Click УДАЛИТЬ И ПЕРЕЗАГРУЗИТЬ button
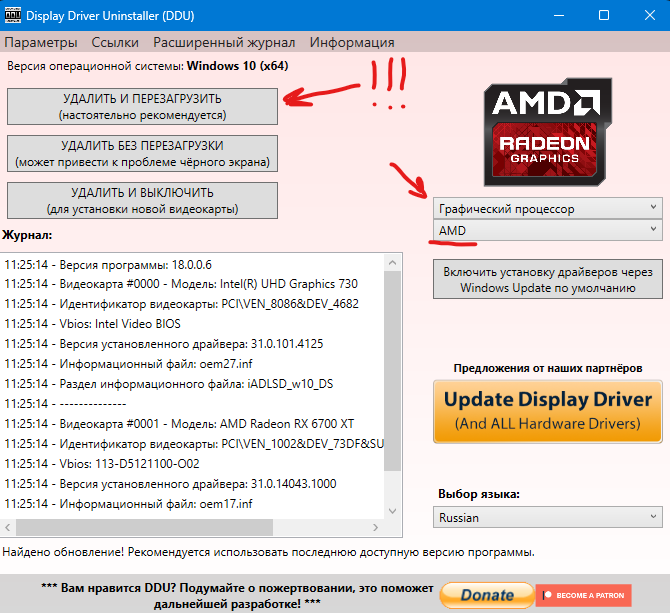The width and height of the screenshot is (670, 613). click(142, 106)
